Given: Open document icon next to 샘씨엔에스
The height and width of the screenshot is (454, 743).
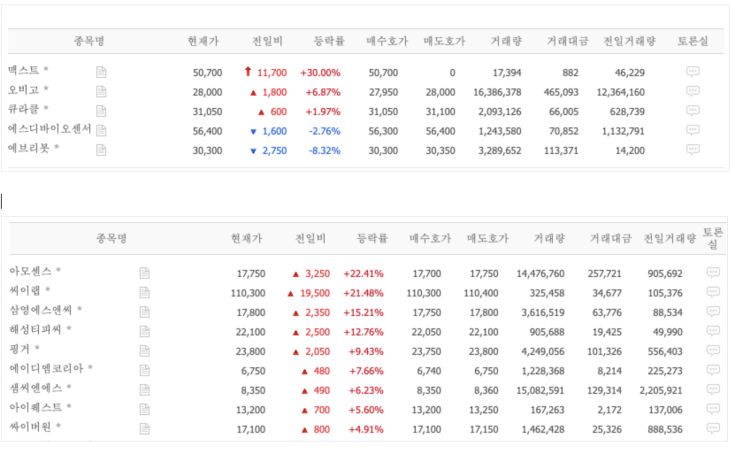Looking at the screenshot, I should point(145,390).
